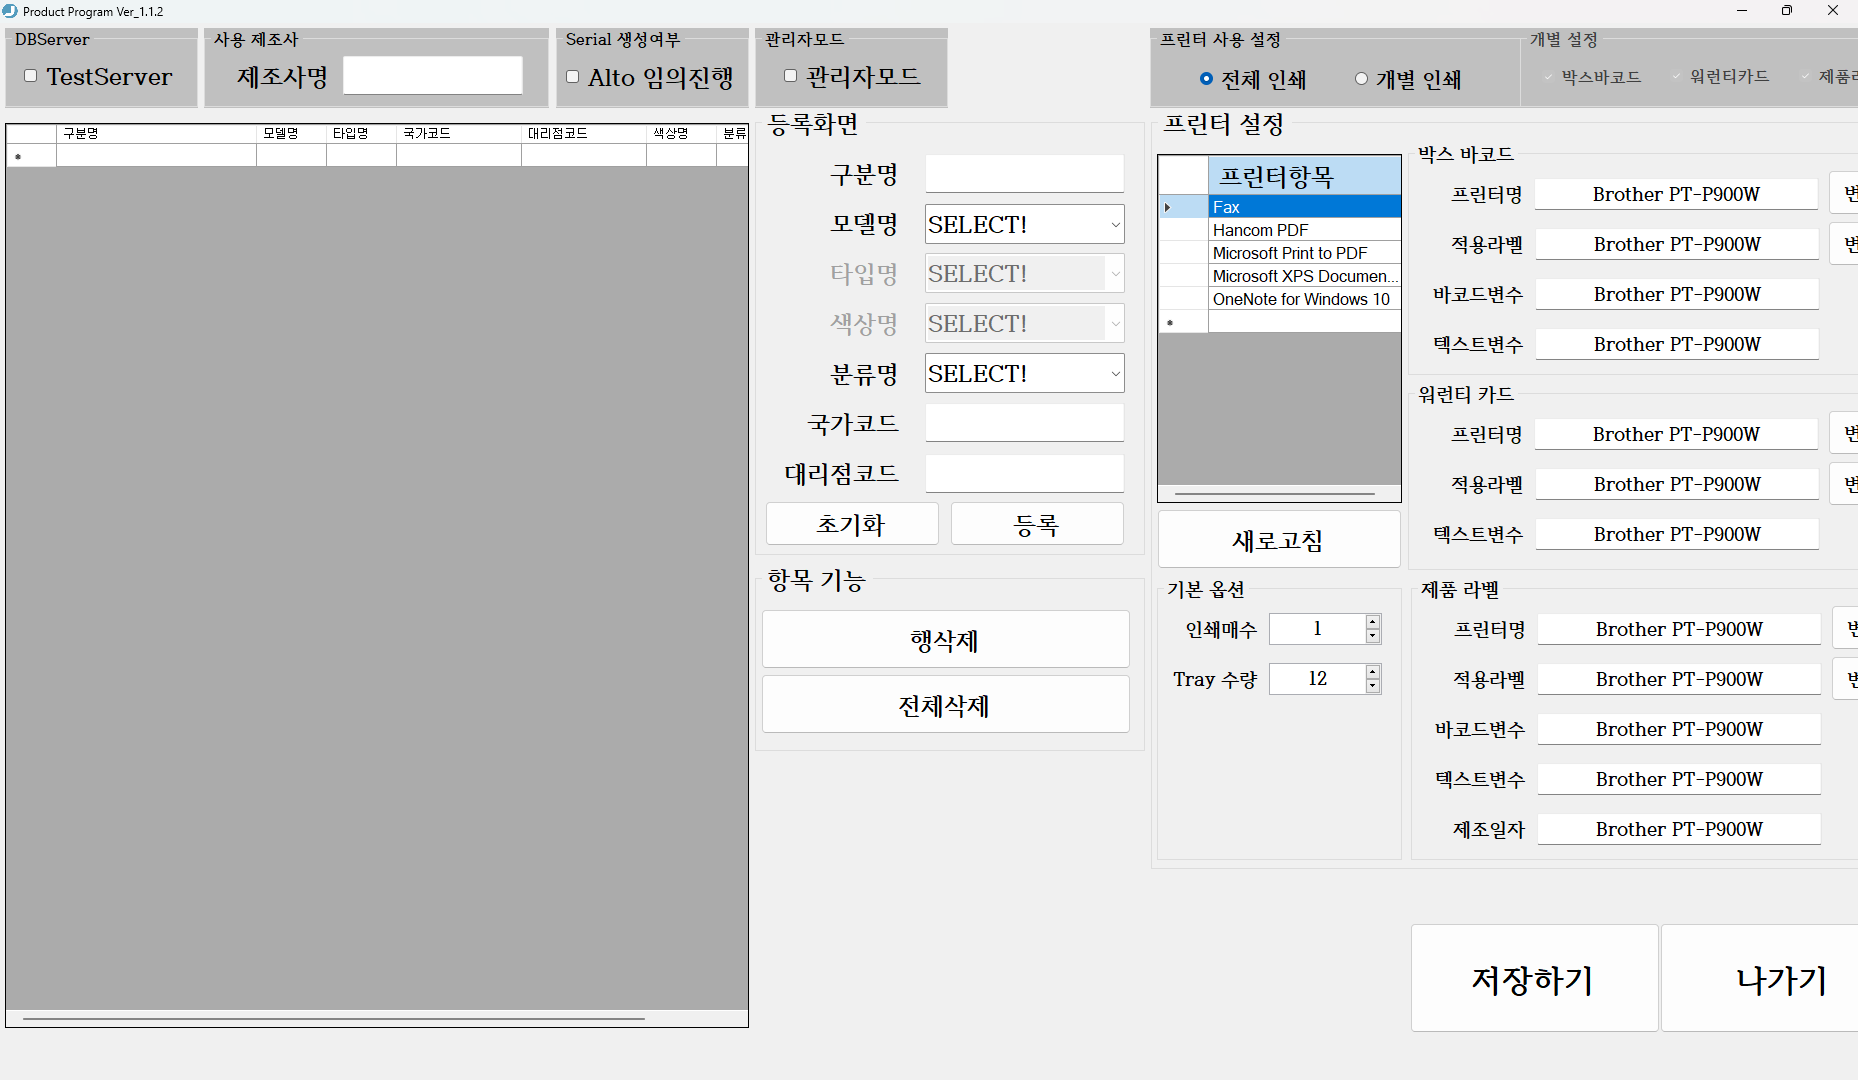Click the 저장하기 button
This screenshot has width=1858, height=1080.
[1533, 978]
